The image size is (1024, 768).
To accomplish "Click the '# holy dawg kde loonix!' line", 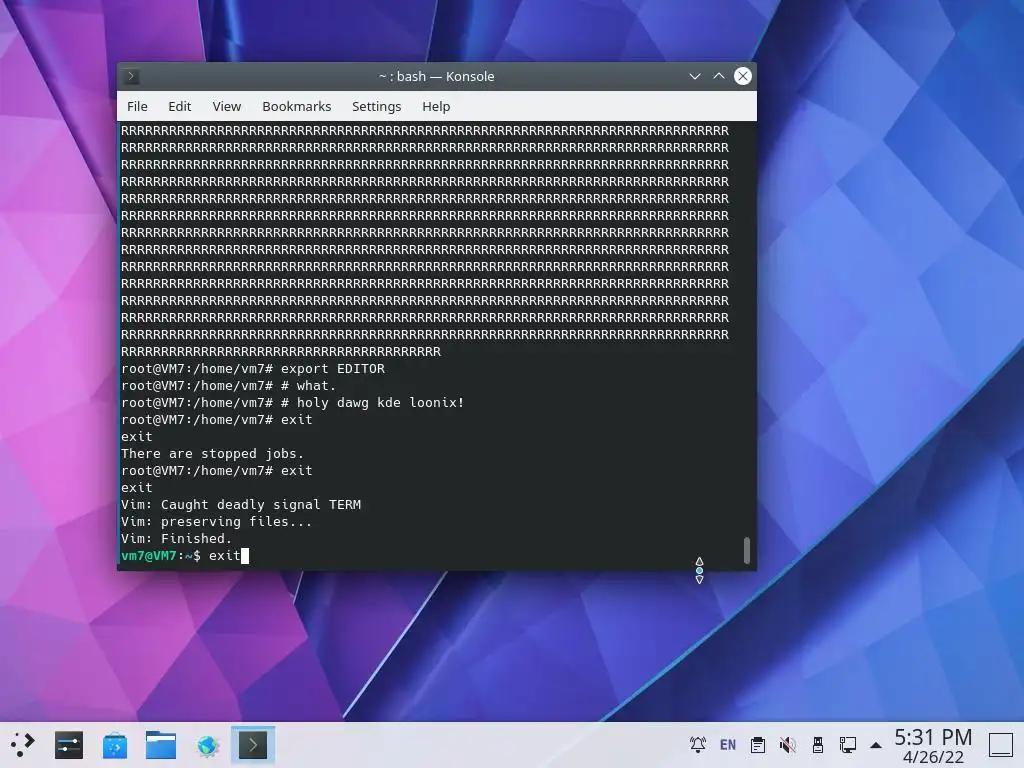I will 293,403.
